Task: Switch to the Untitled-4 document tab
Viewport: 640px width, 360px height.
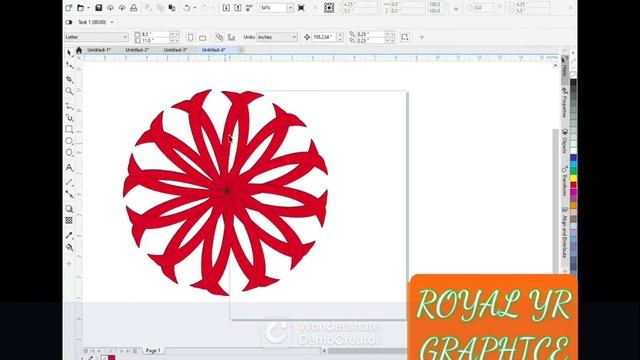Action: [213, 50]
